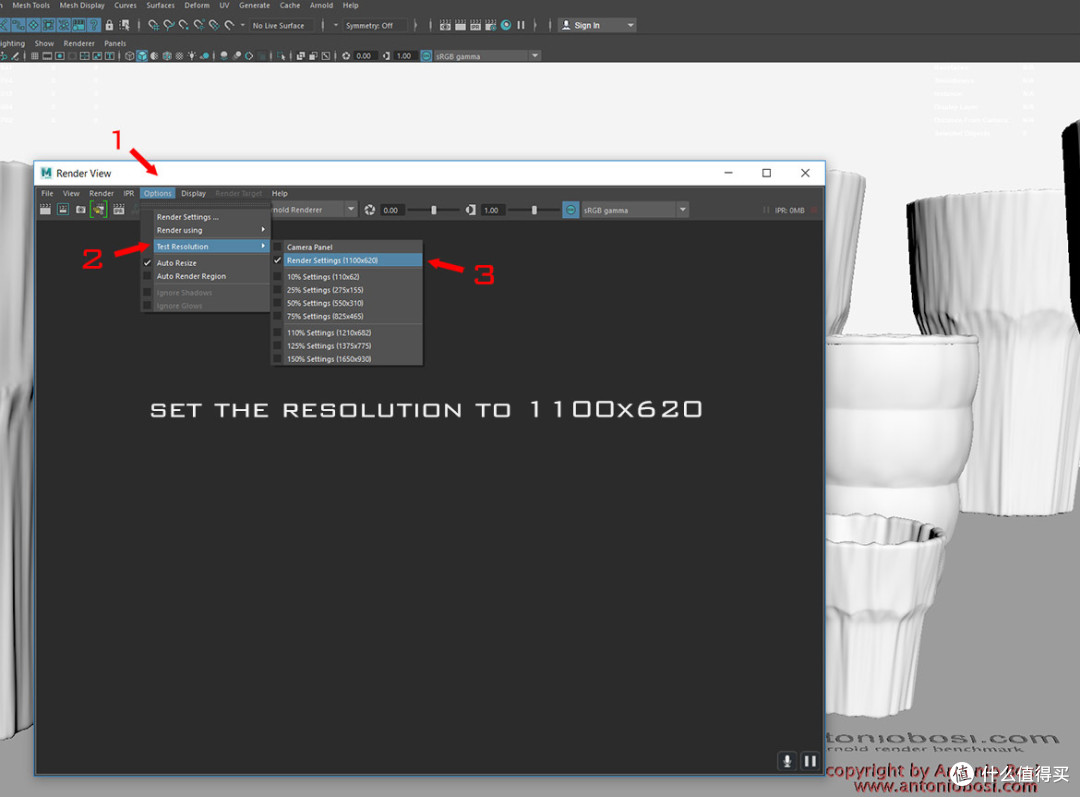Click the snap to curves magnet icon
Screen dimensions: 1080x797
point(169,25)
